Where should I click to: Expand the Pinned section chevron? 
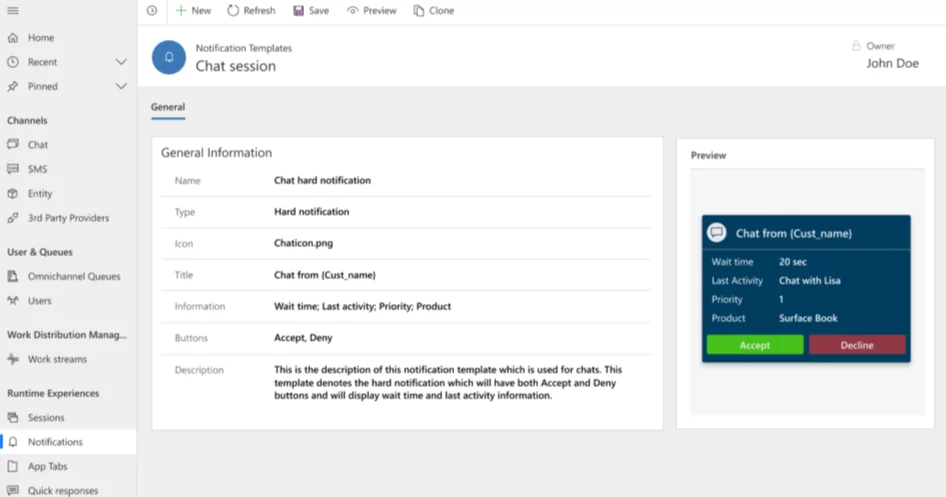[121, 86]
